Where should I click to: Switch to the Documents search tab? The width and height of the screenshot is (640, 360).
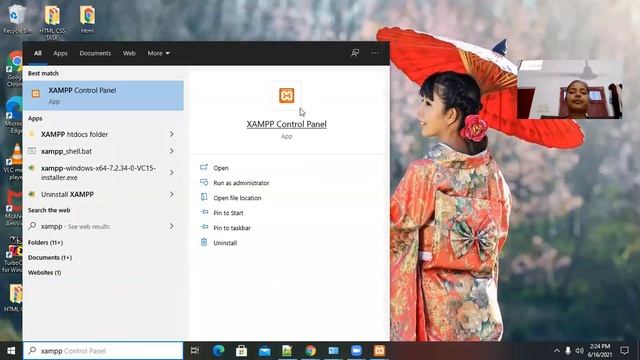pyautogui.click(x=95, y=53)
